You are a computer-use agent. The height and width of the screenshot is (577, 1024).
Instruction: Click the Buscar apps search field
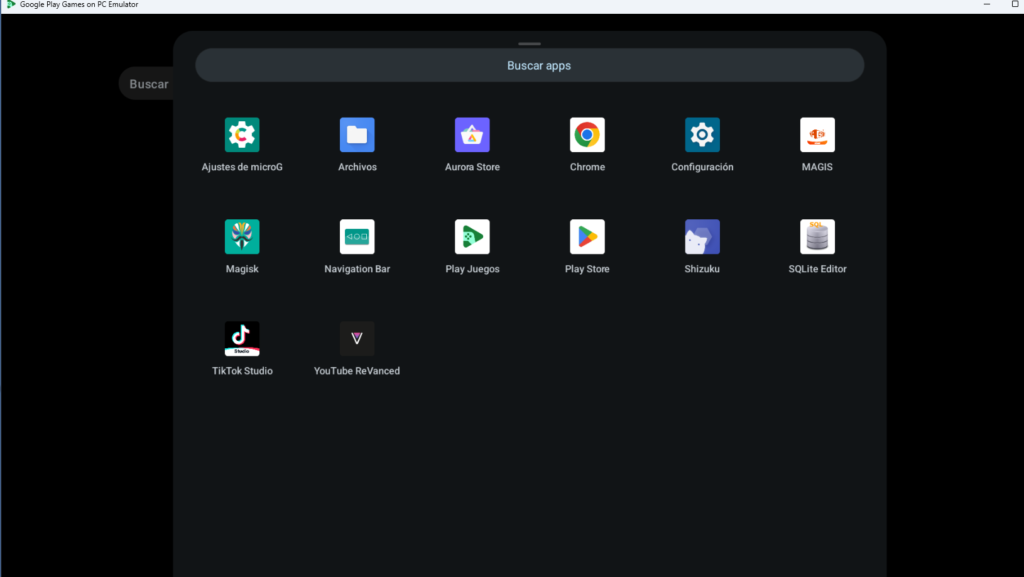pos(530,65)
